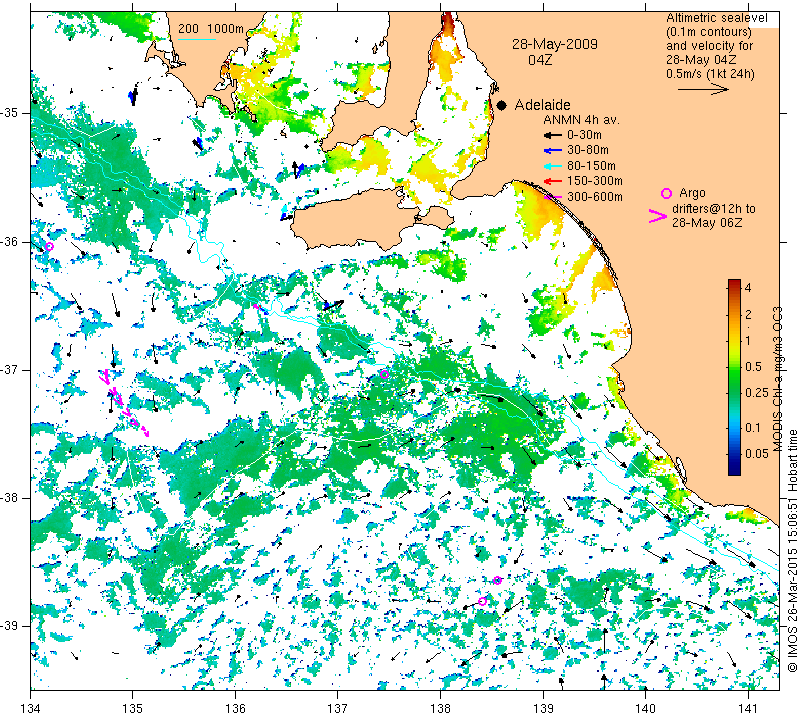The height and width of the screenshot is (720, 800).
Task: Click the longitude axis label 141
Action: (x=748, y=708)
